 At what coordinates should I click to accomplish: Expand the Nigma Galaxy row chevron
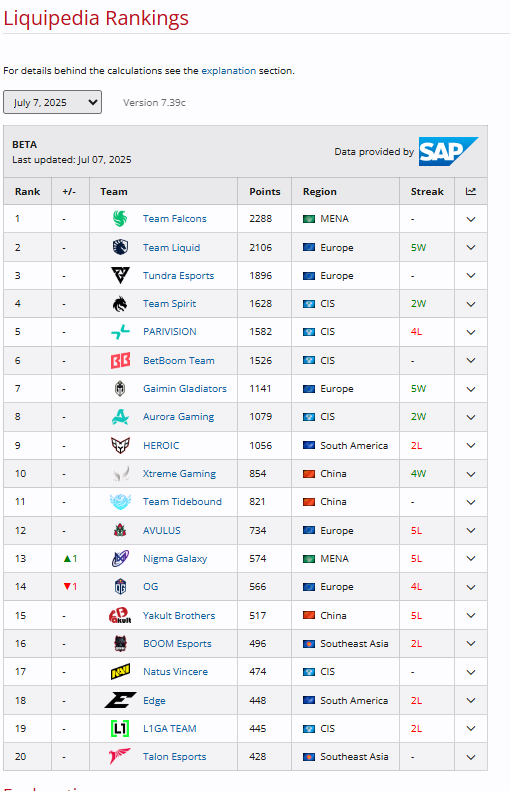[471, 559]
